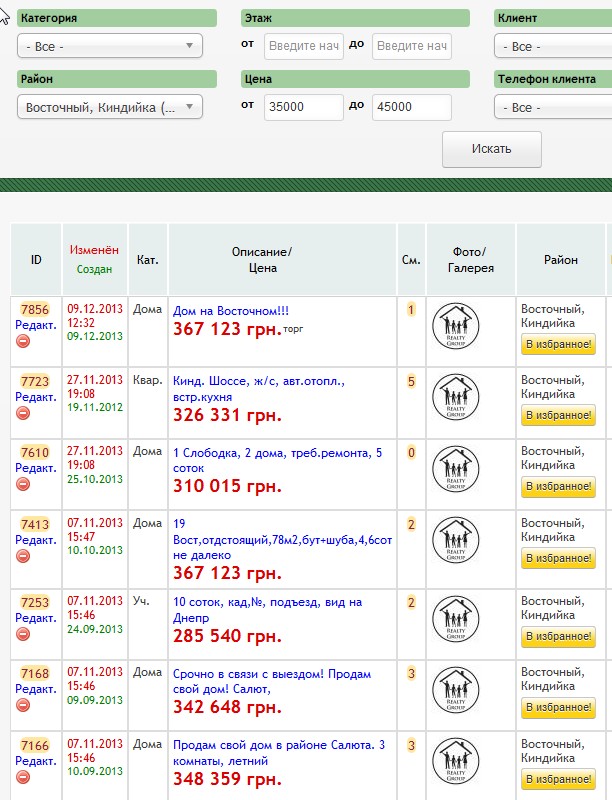The width and height of the screenshot is (612, 800).
Task: Click red minus icon for listing 7168
Action: pos(23,705)
